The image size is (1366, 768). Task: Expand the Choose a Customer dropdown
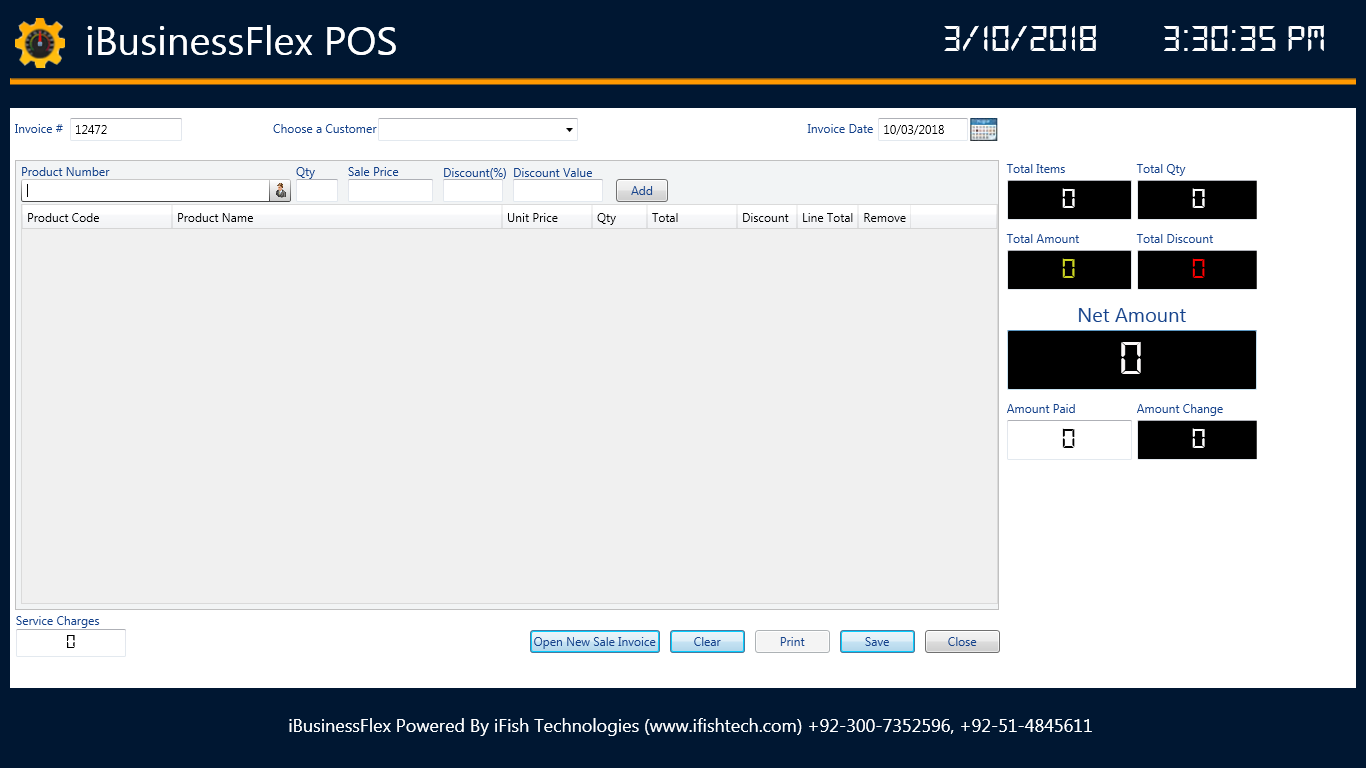[x=570, y=130]
